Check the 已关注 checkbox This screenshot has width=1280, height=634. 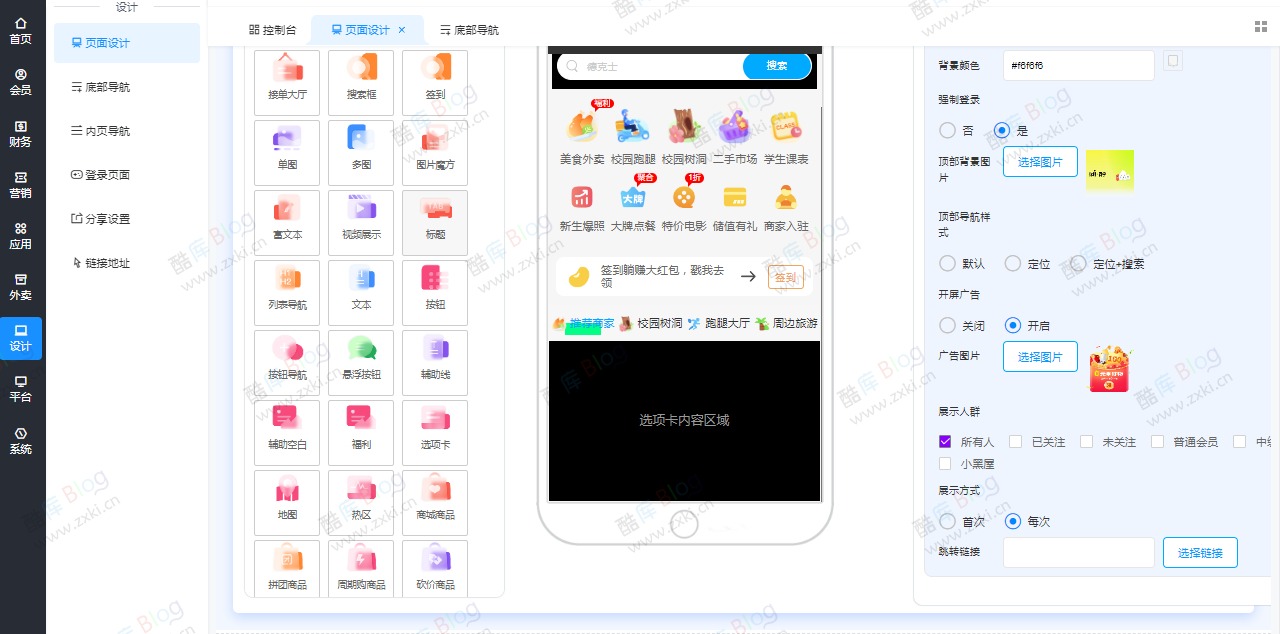pyautogui.click(x=1016, y=441)
